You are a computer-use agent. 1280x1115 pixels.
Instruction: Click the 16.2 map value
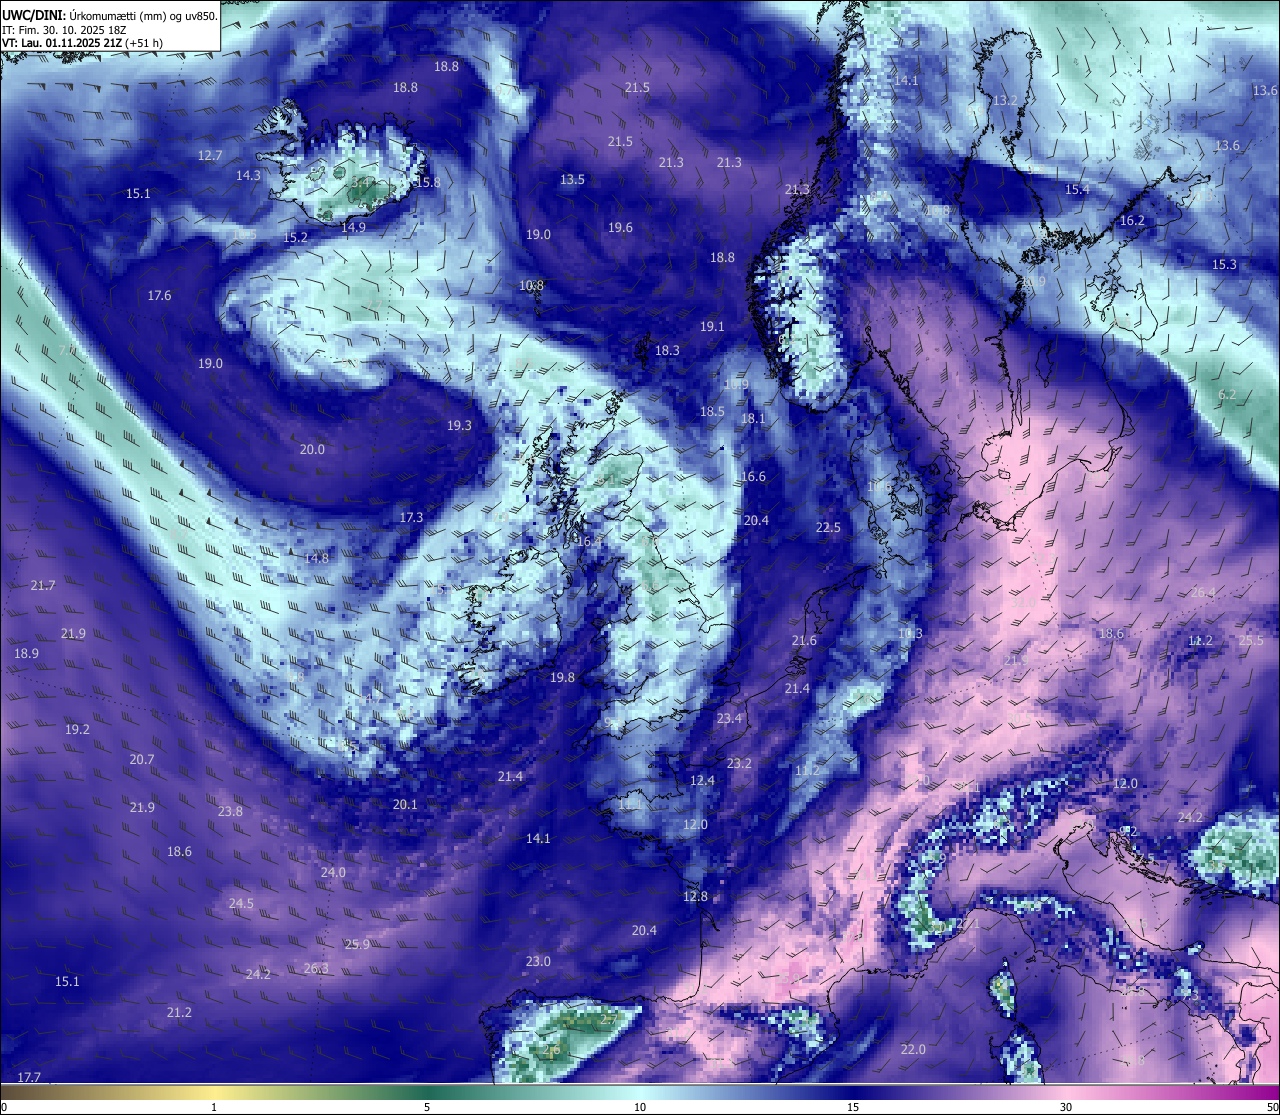tap(1132, 220)
